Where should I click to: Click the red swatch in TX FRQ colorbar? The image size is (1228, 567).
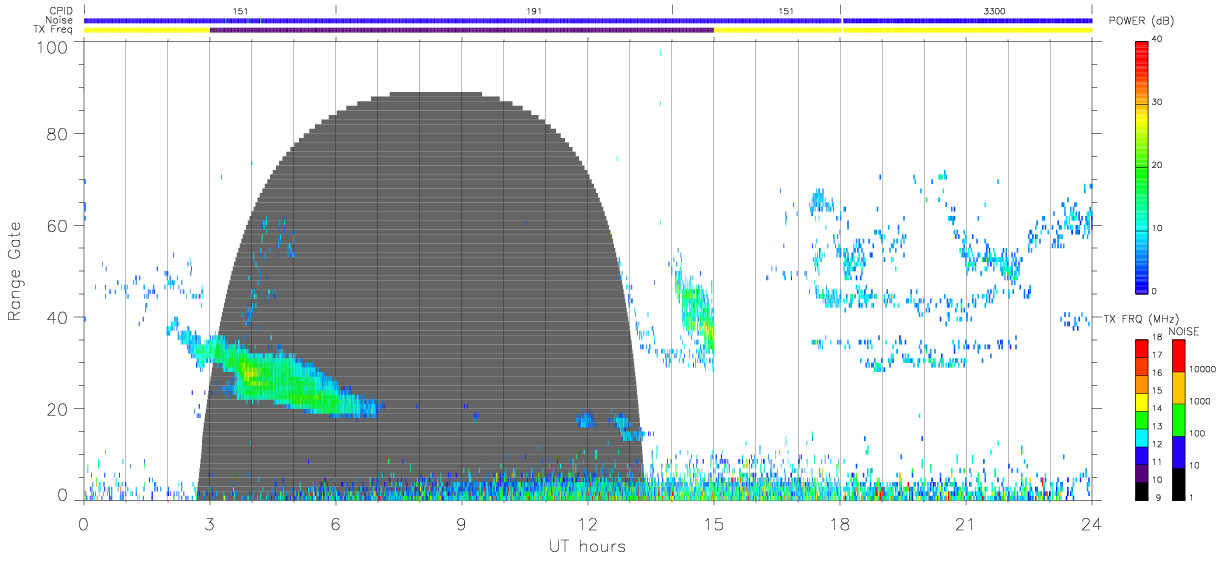coord(1142,347)
